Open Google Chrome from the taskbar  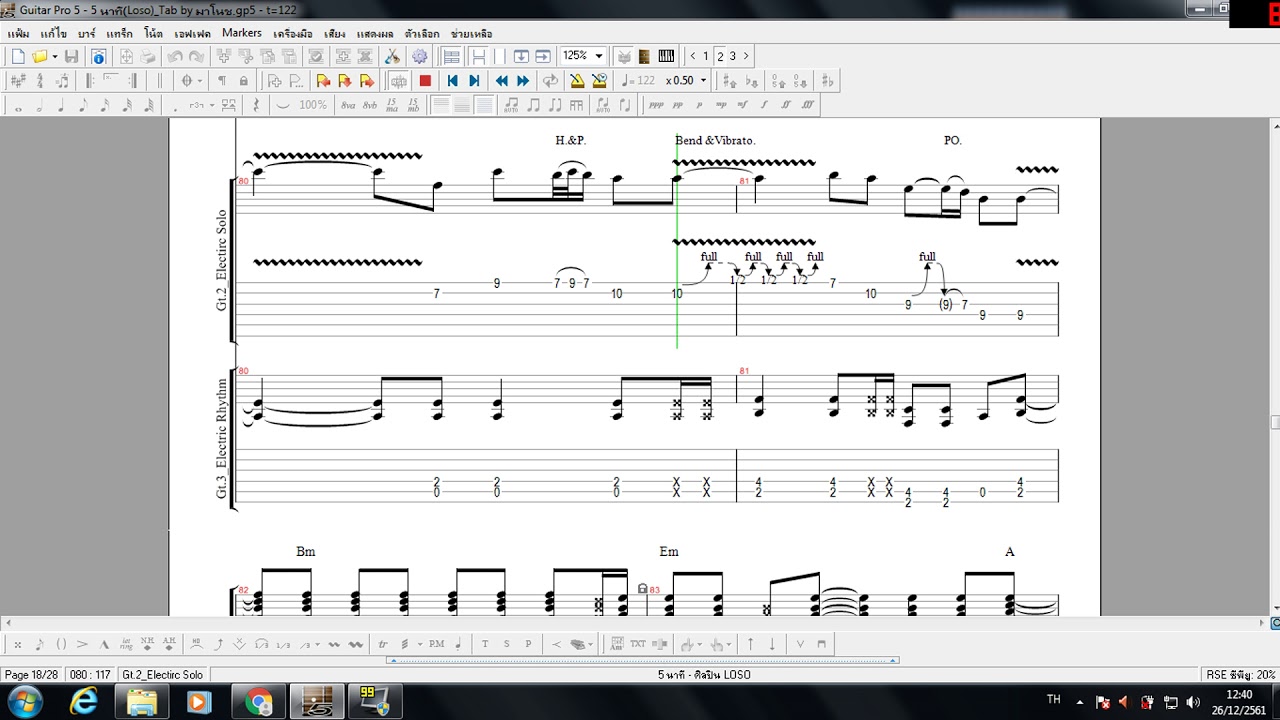click(258, 702)
